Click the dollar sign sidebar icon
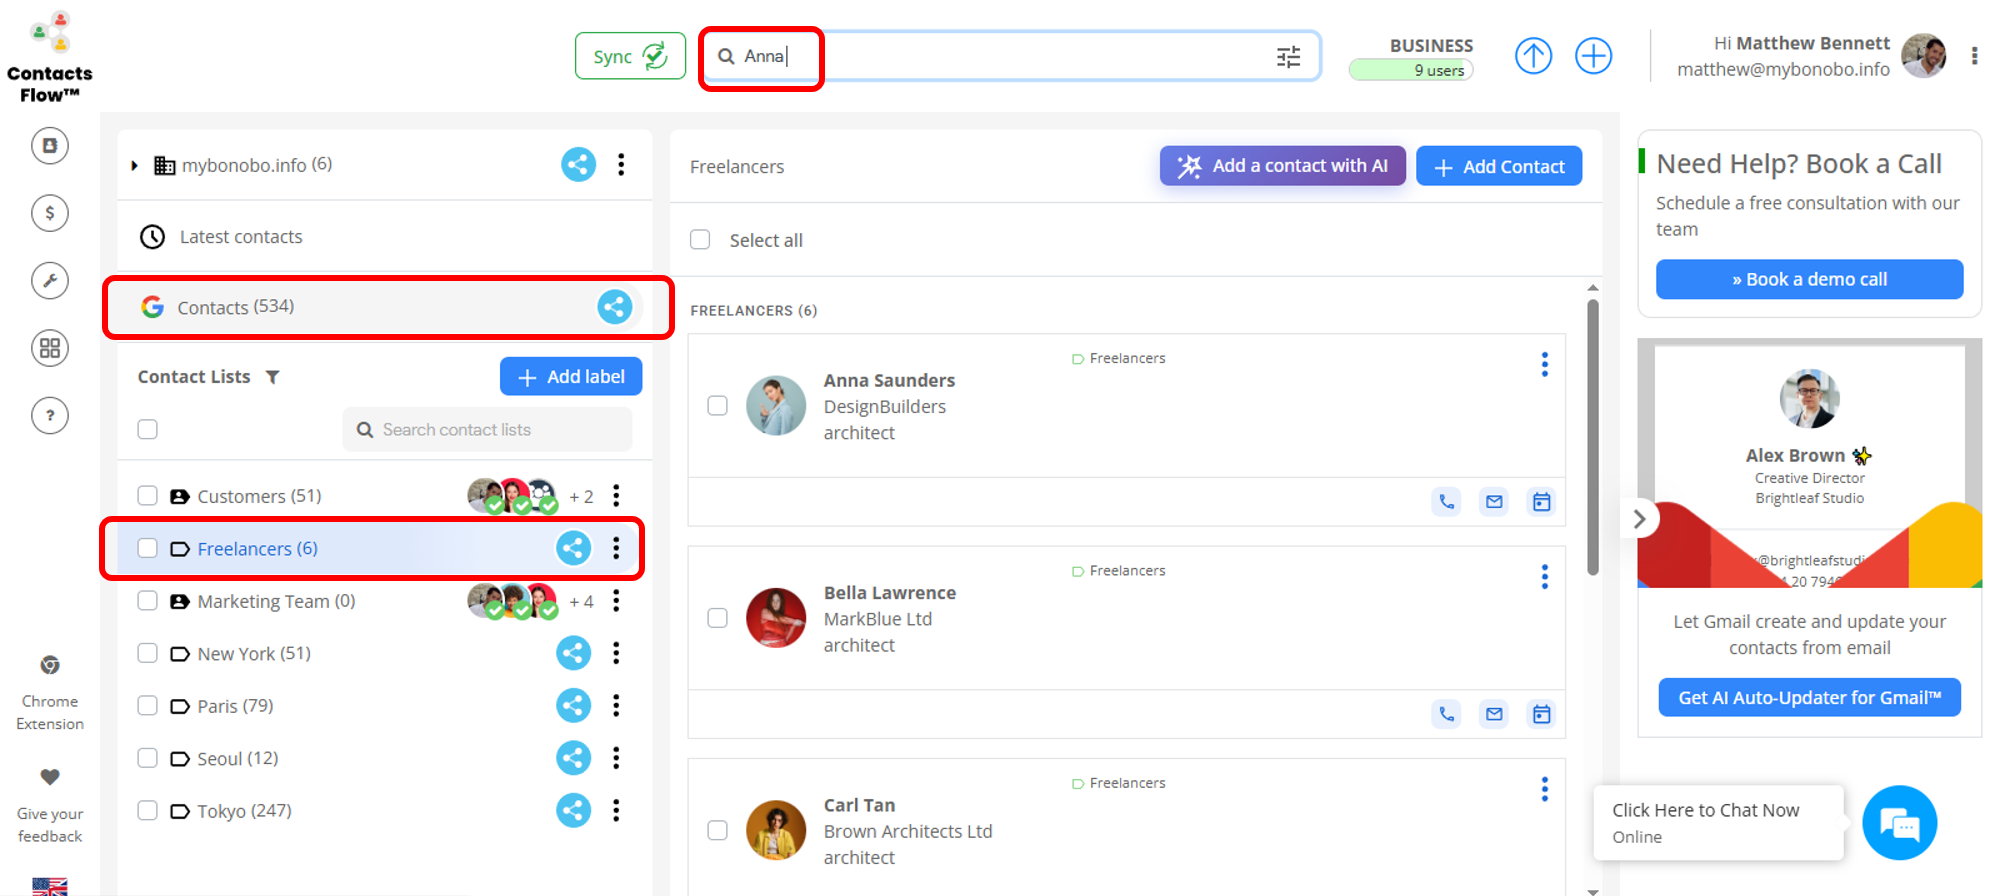Viewport: 2000px width, 896px height. [x=50, y=213]
